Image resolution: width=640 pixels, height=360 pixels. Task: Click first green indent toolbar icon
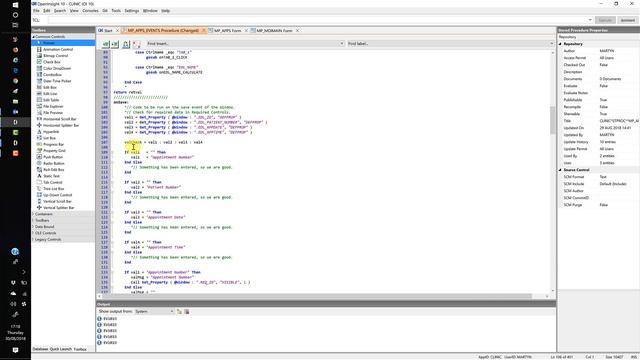(106, 44)
